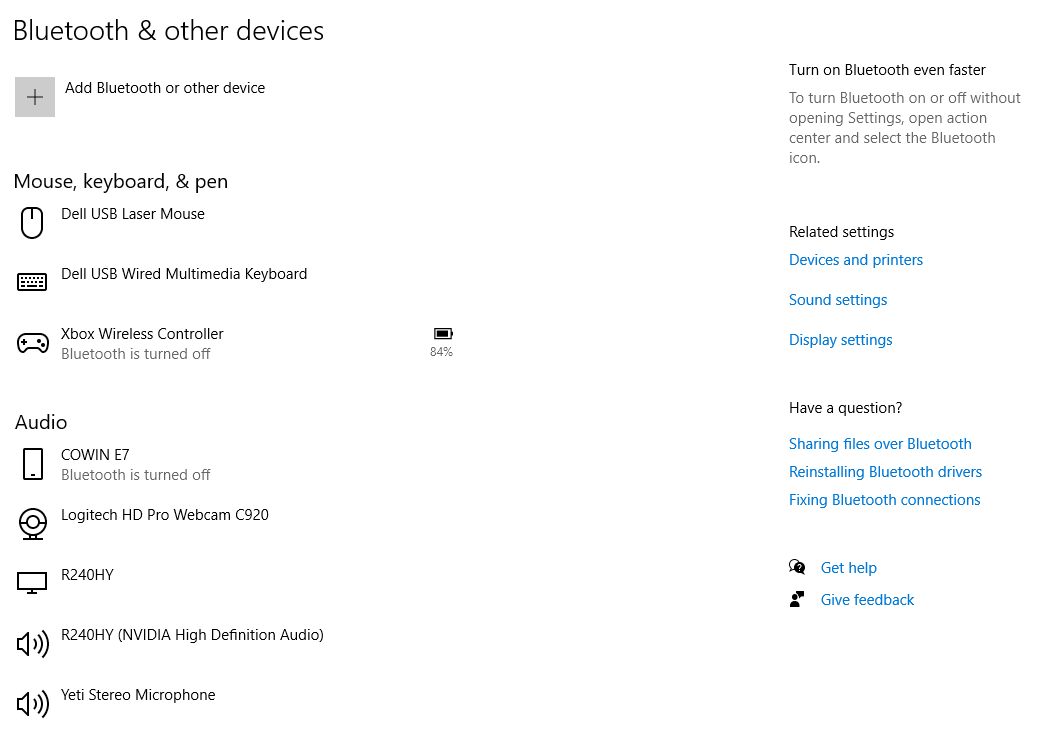Open Sound settings link
This screenshot has height=735, width=1040.
(838, 300)
